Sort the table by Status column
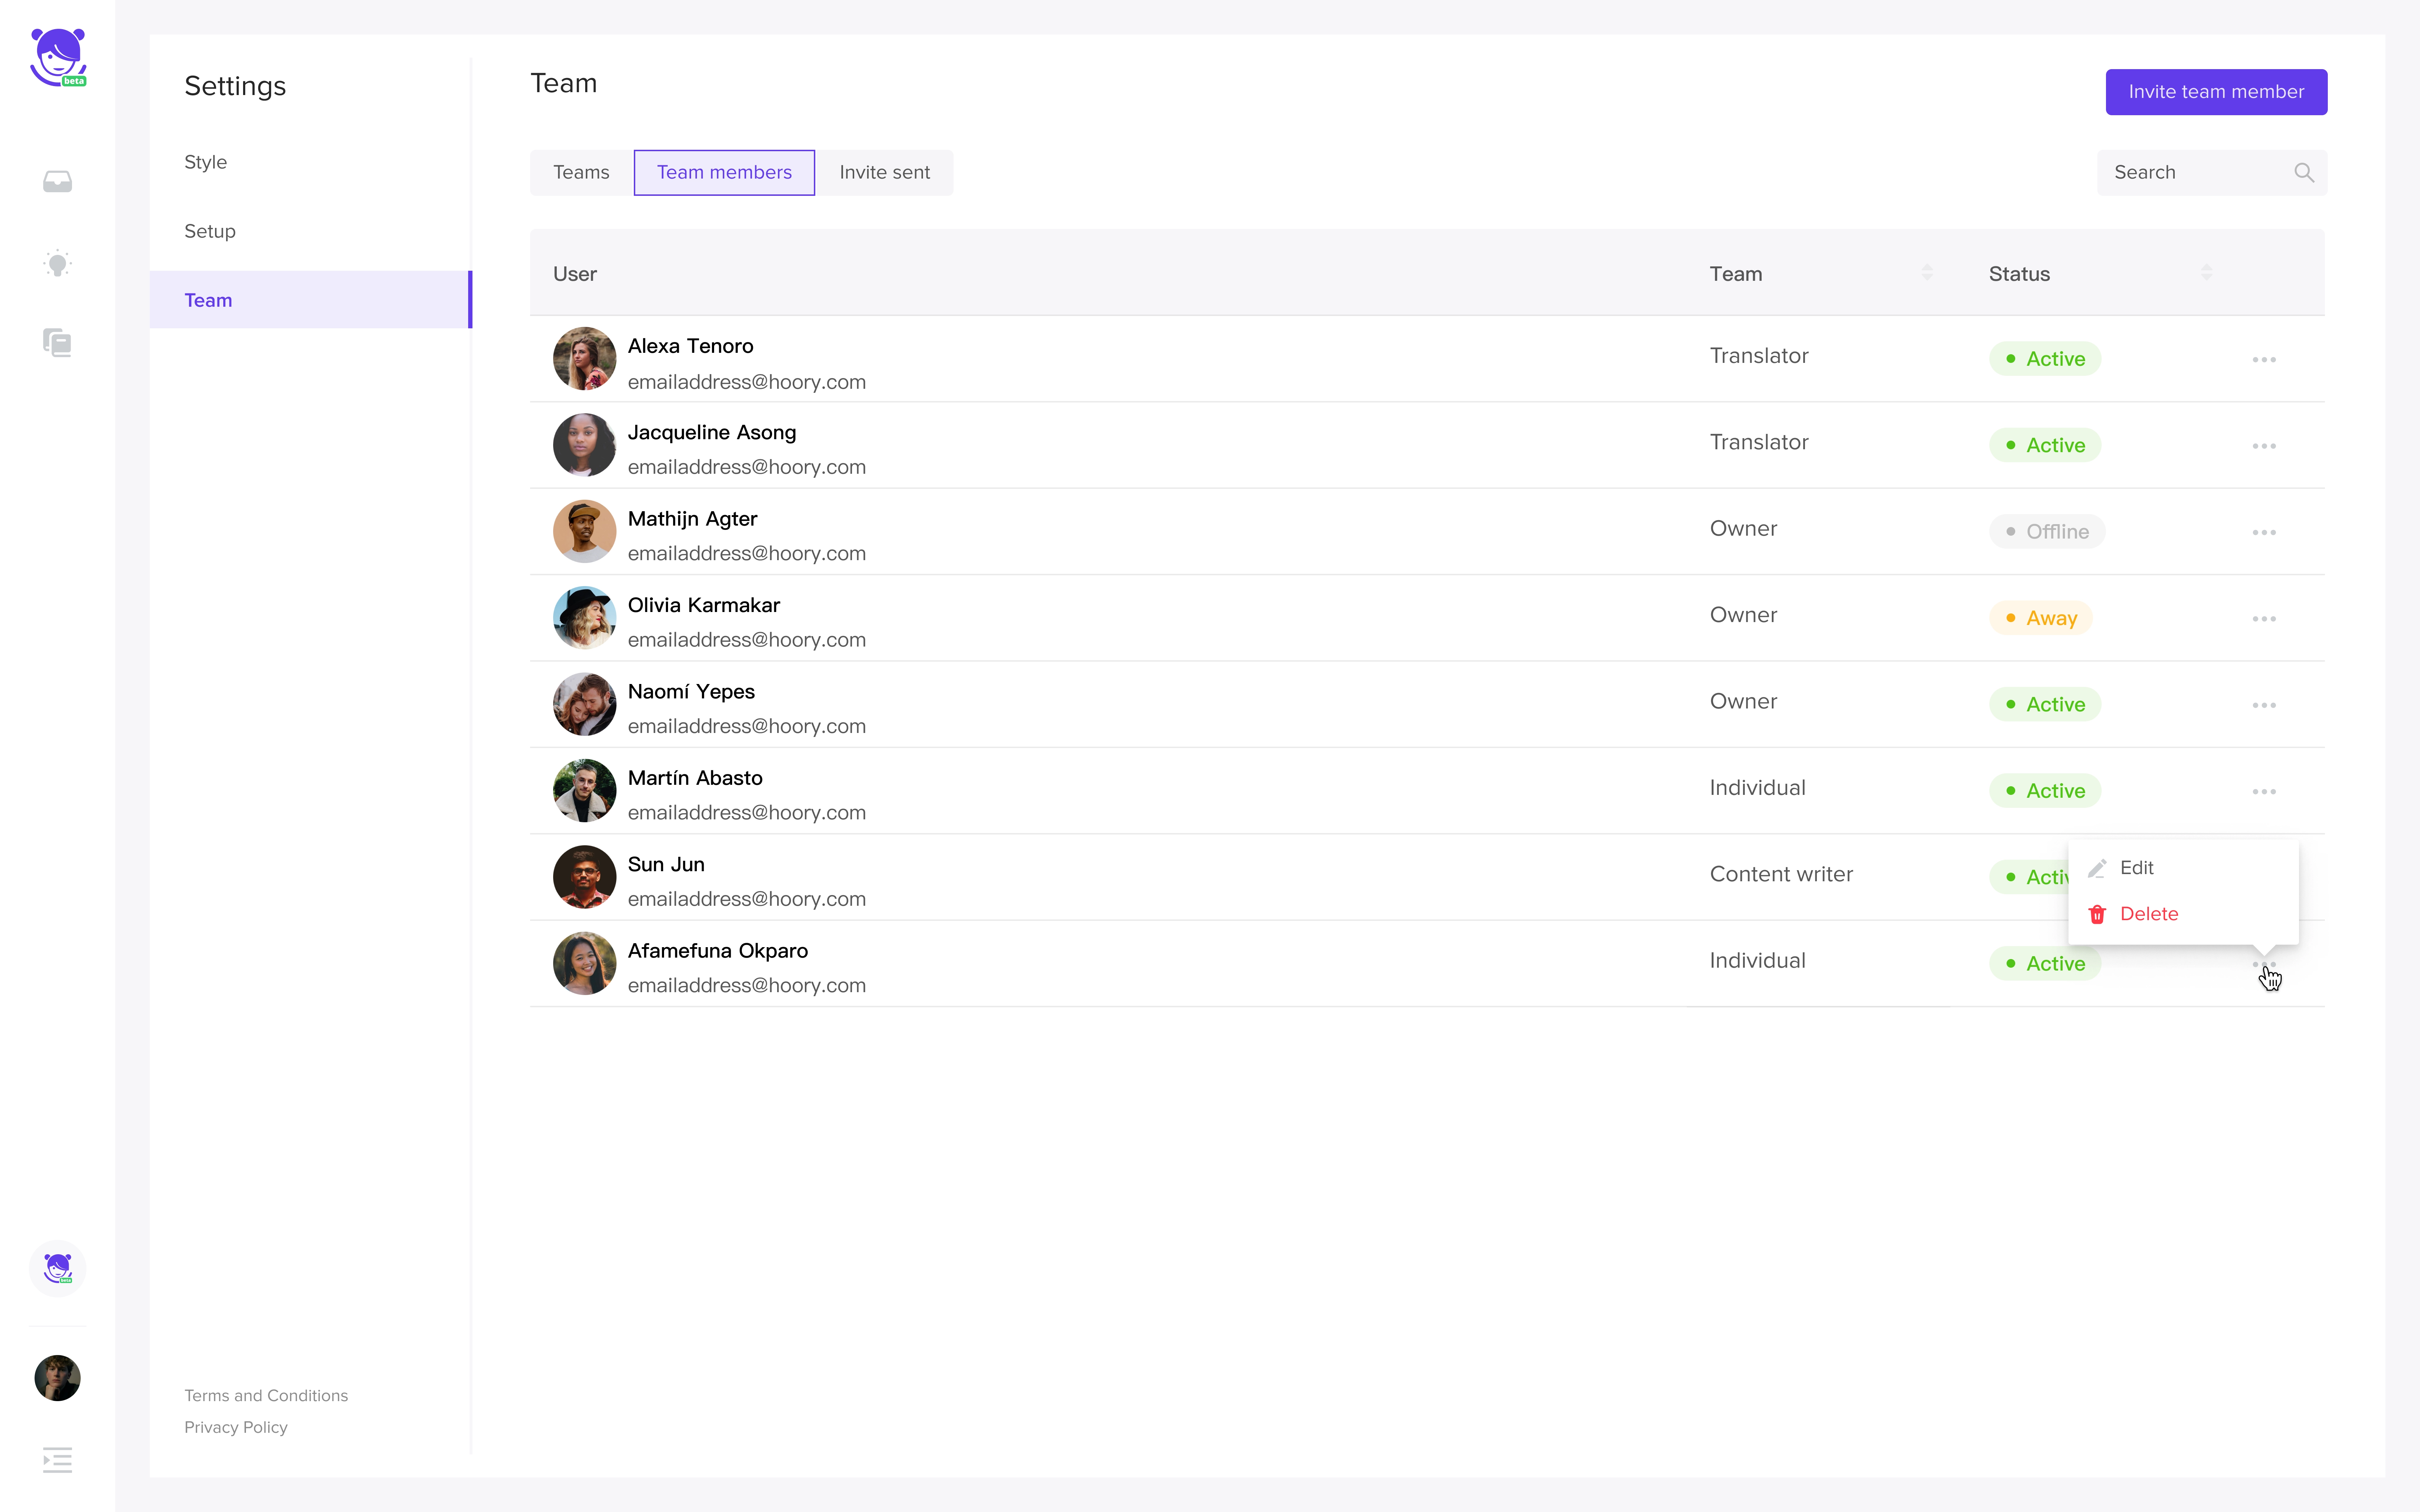 pos(2207,273)
